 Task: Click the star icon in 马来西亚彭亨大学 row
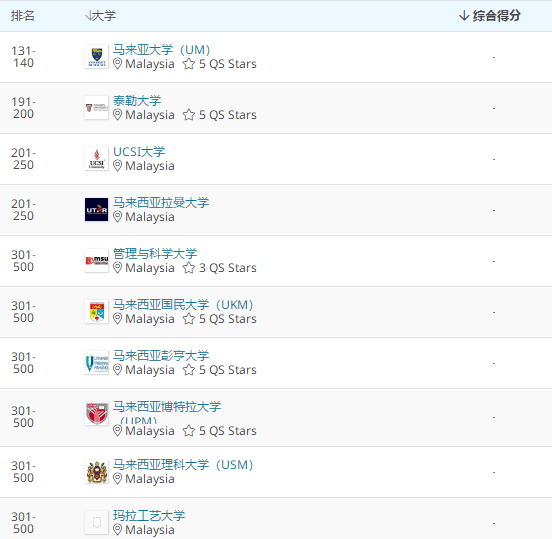click(189, 370)
